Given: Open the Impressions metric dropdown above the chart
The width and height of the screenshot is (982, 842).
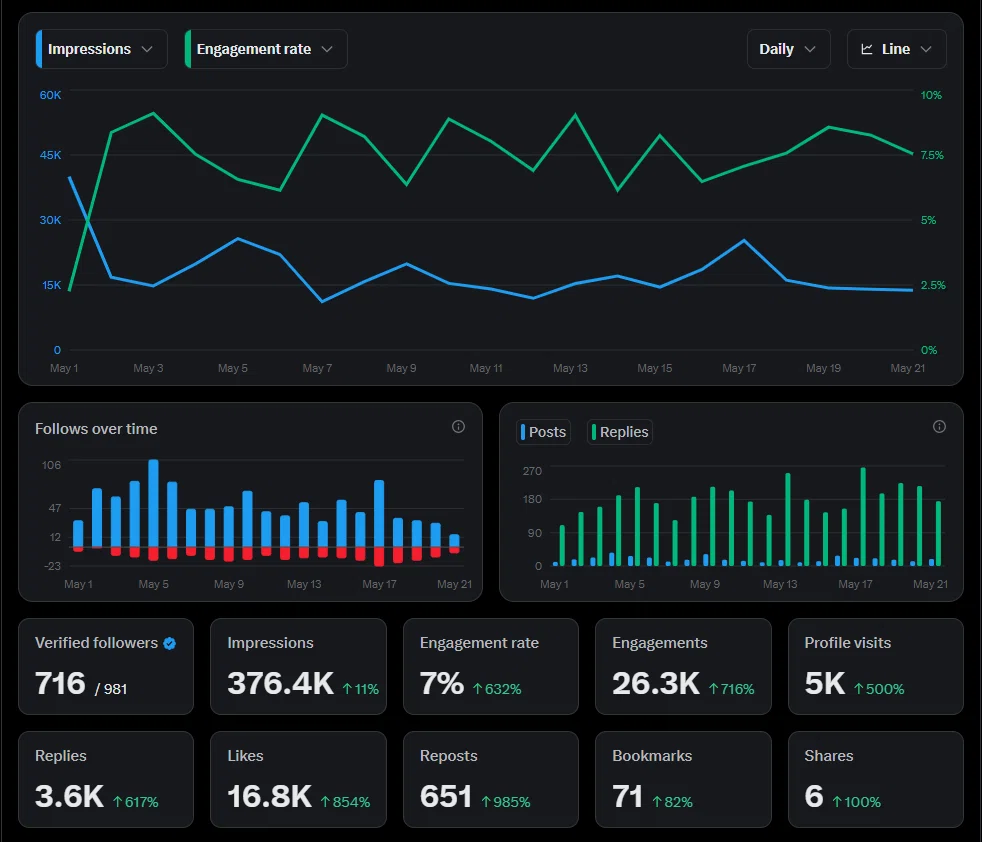Looking at the screenshot, I should click(x=101, y=49).
